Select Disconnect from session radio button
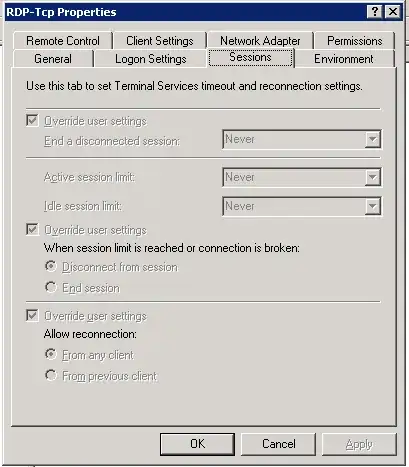The height and width of the screenshot is (467, 409). pos(51,266)
